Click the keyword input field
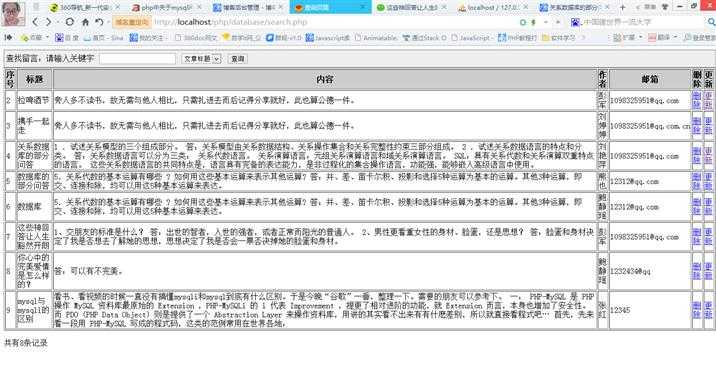The width and height of the screenshot is (716, 381). 137,58
